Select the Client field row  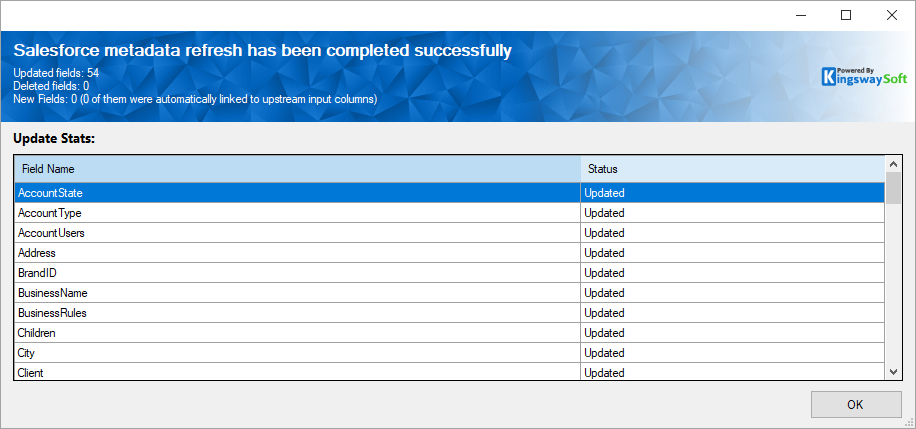pos(449,372)
